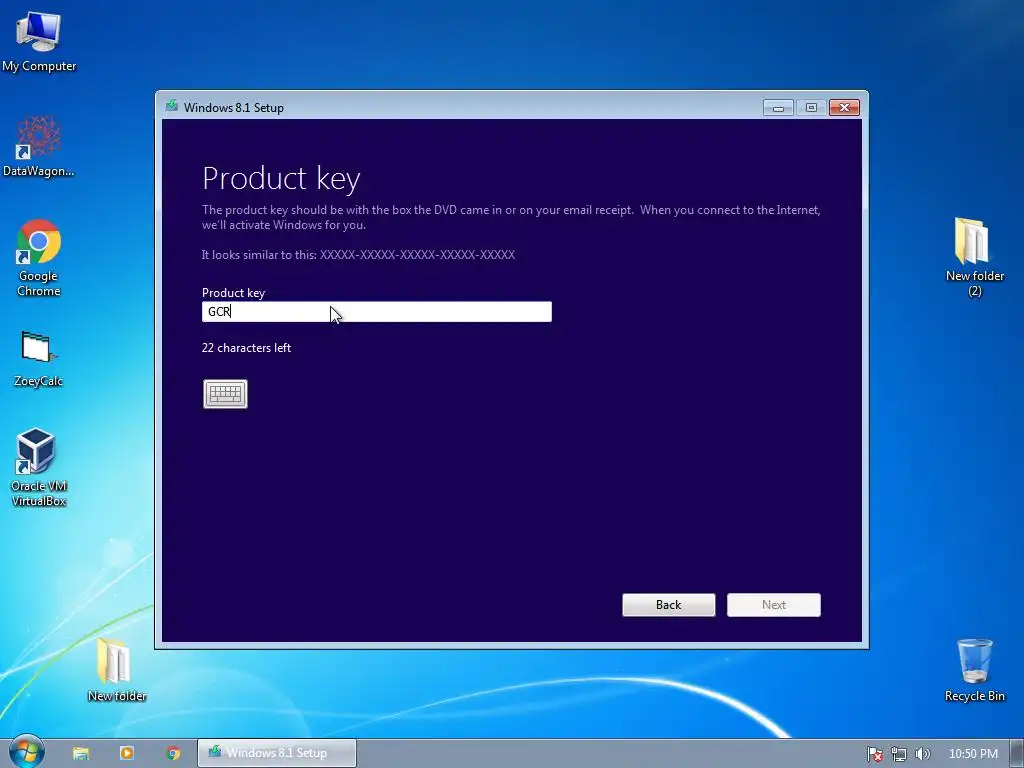This screenshot has height=768, width=1024.
Task: Open the Windows Start menu orb
Action: click(27, 752)
